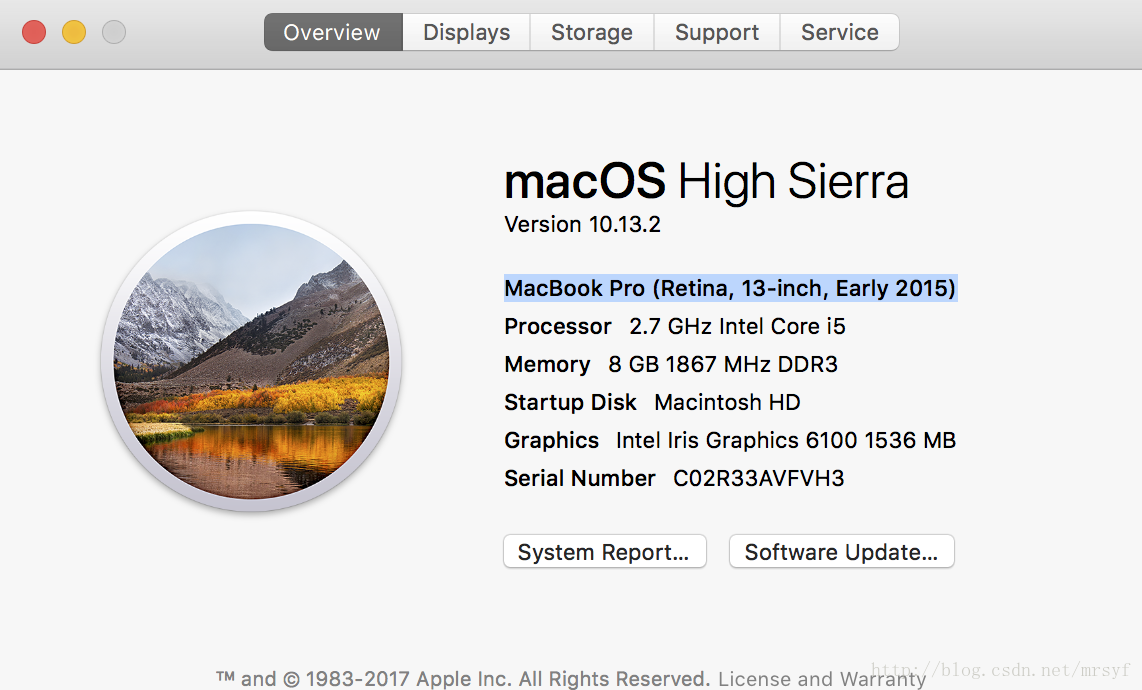Click the serial number C02R33AVFVH3
1142x690 pixels.
click(x=758, y=479)
